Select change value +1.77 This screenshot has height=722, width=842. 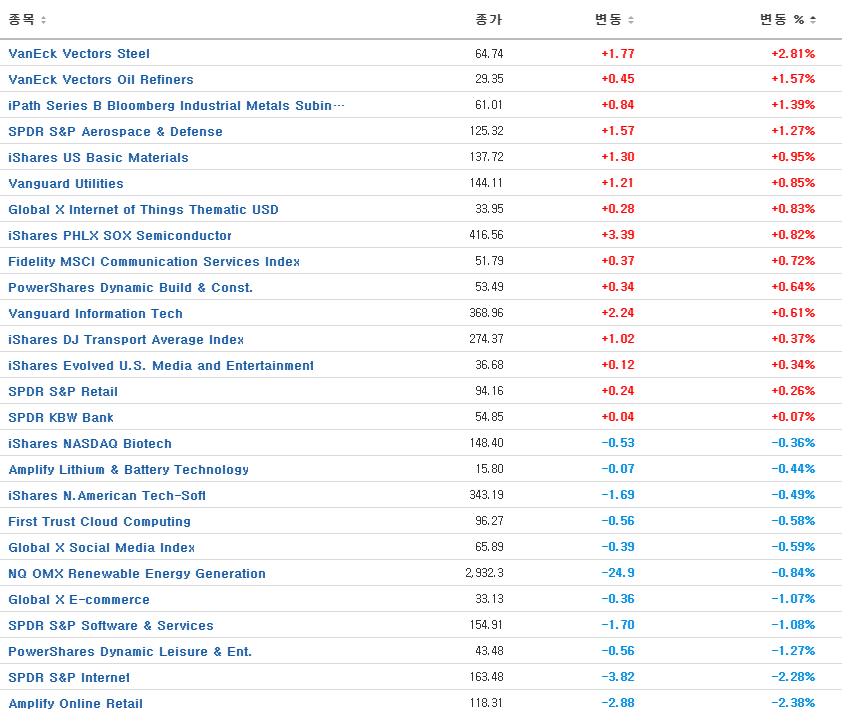[x=618, y=54]
